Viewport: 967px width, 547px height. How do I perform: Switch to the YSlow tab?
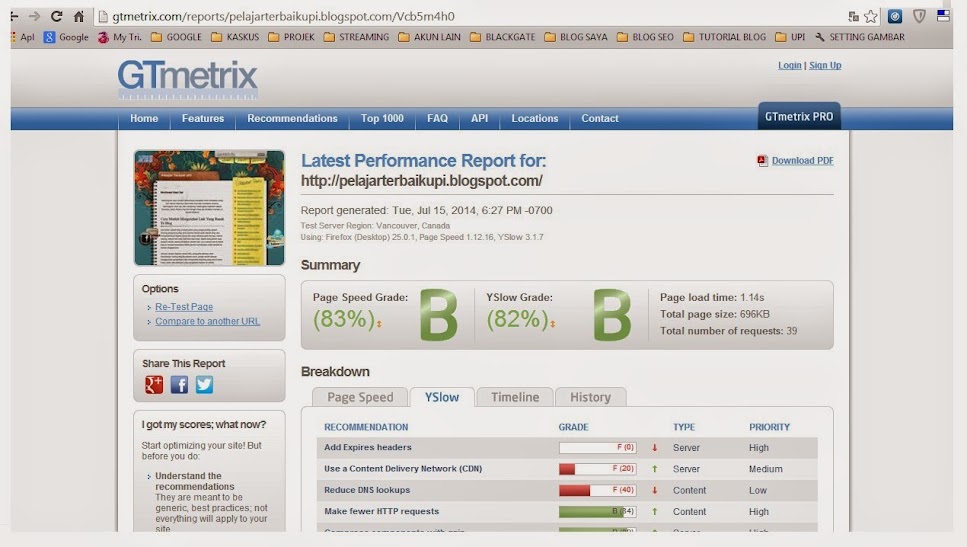click(442, 397)
